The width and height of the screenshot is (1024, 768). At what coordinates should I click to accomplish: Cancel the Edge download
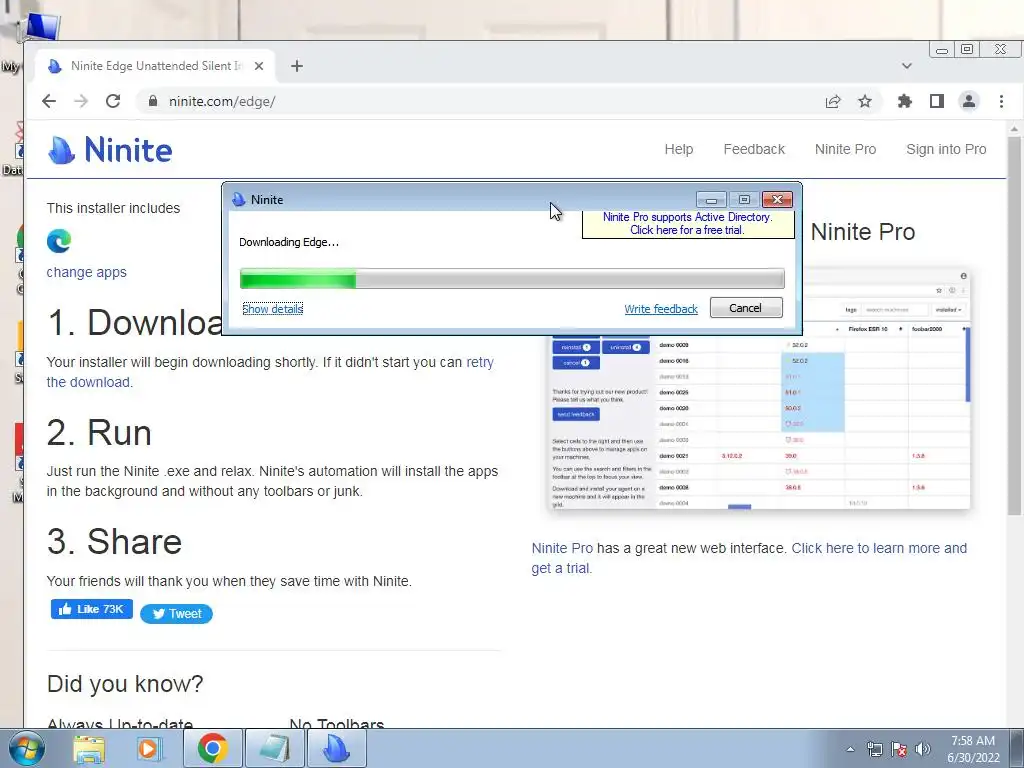(x=746, y=308)
